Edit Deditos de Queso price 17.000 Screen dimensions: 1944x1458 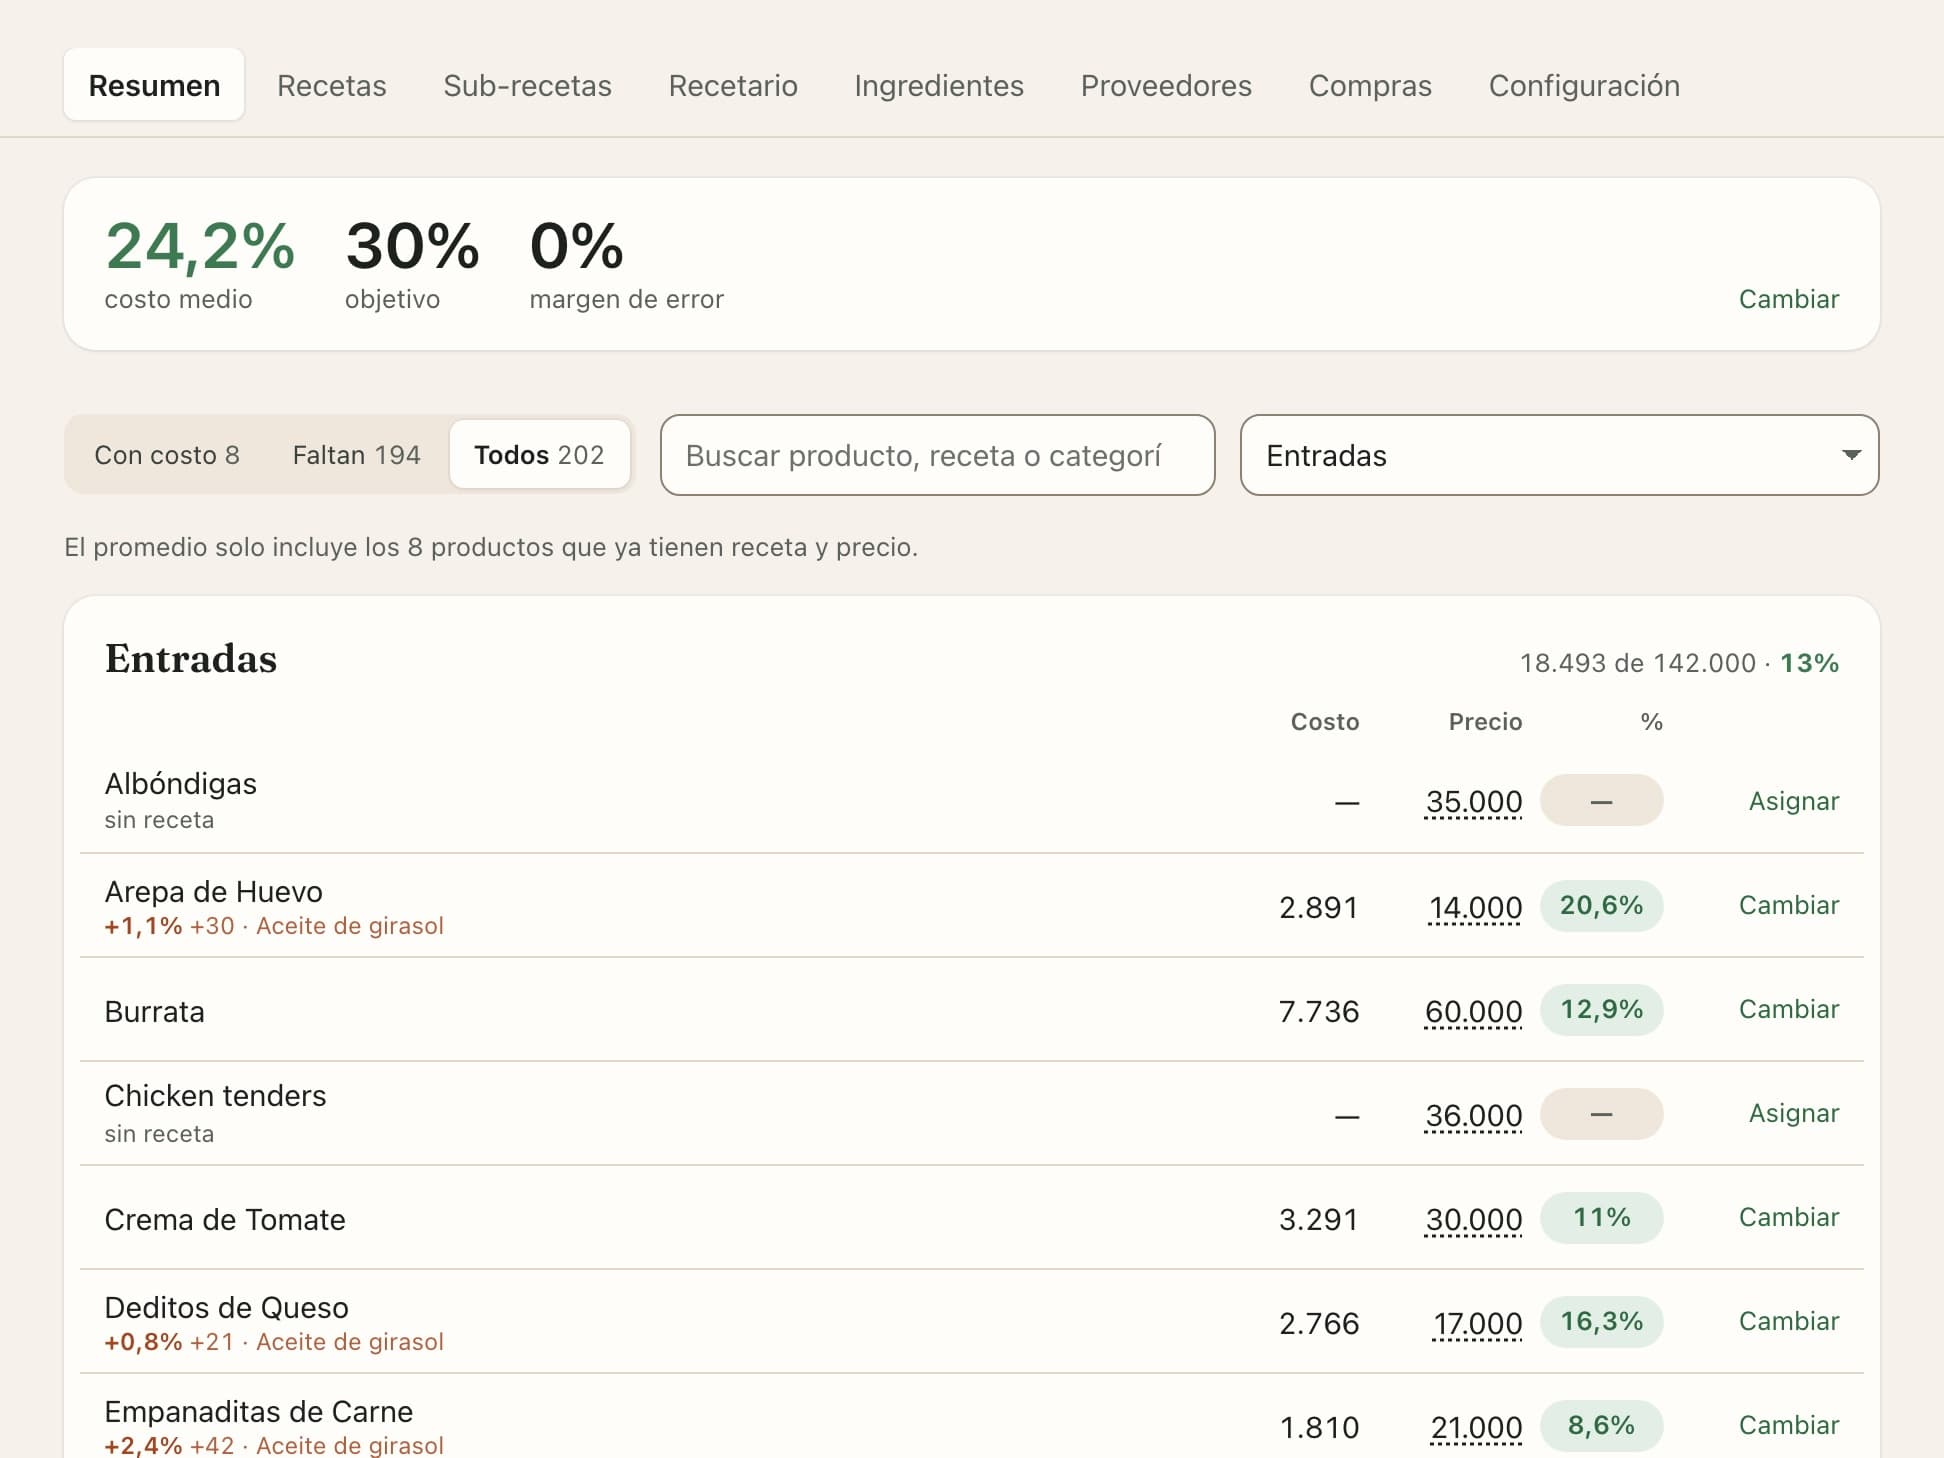click(1477, 1324)
